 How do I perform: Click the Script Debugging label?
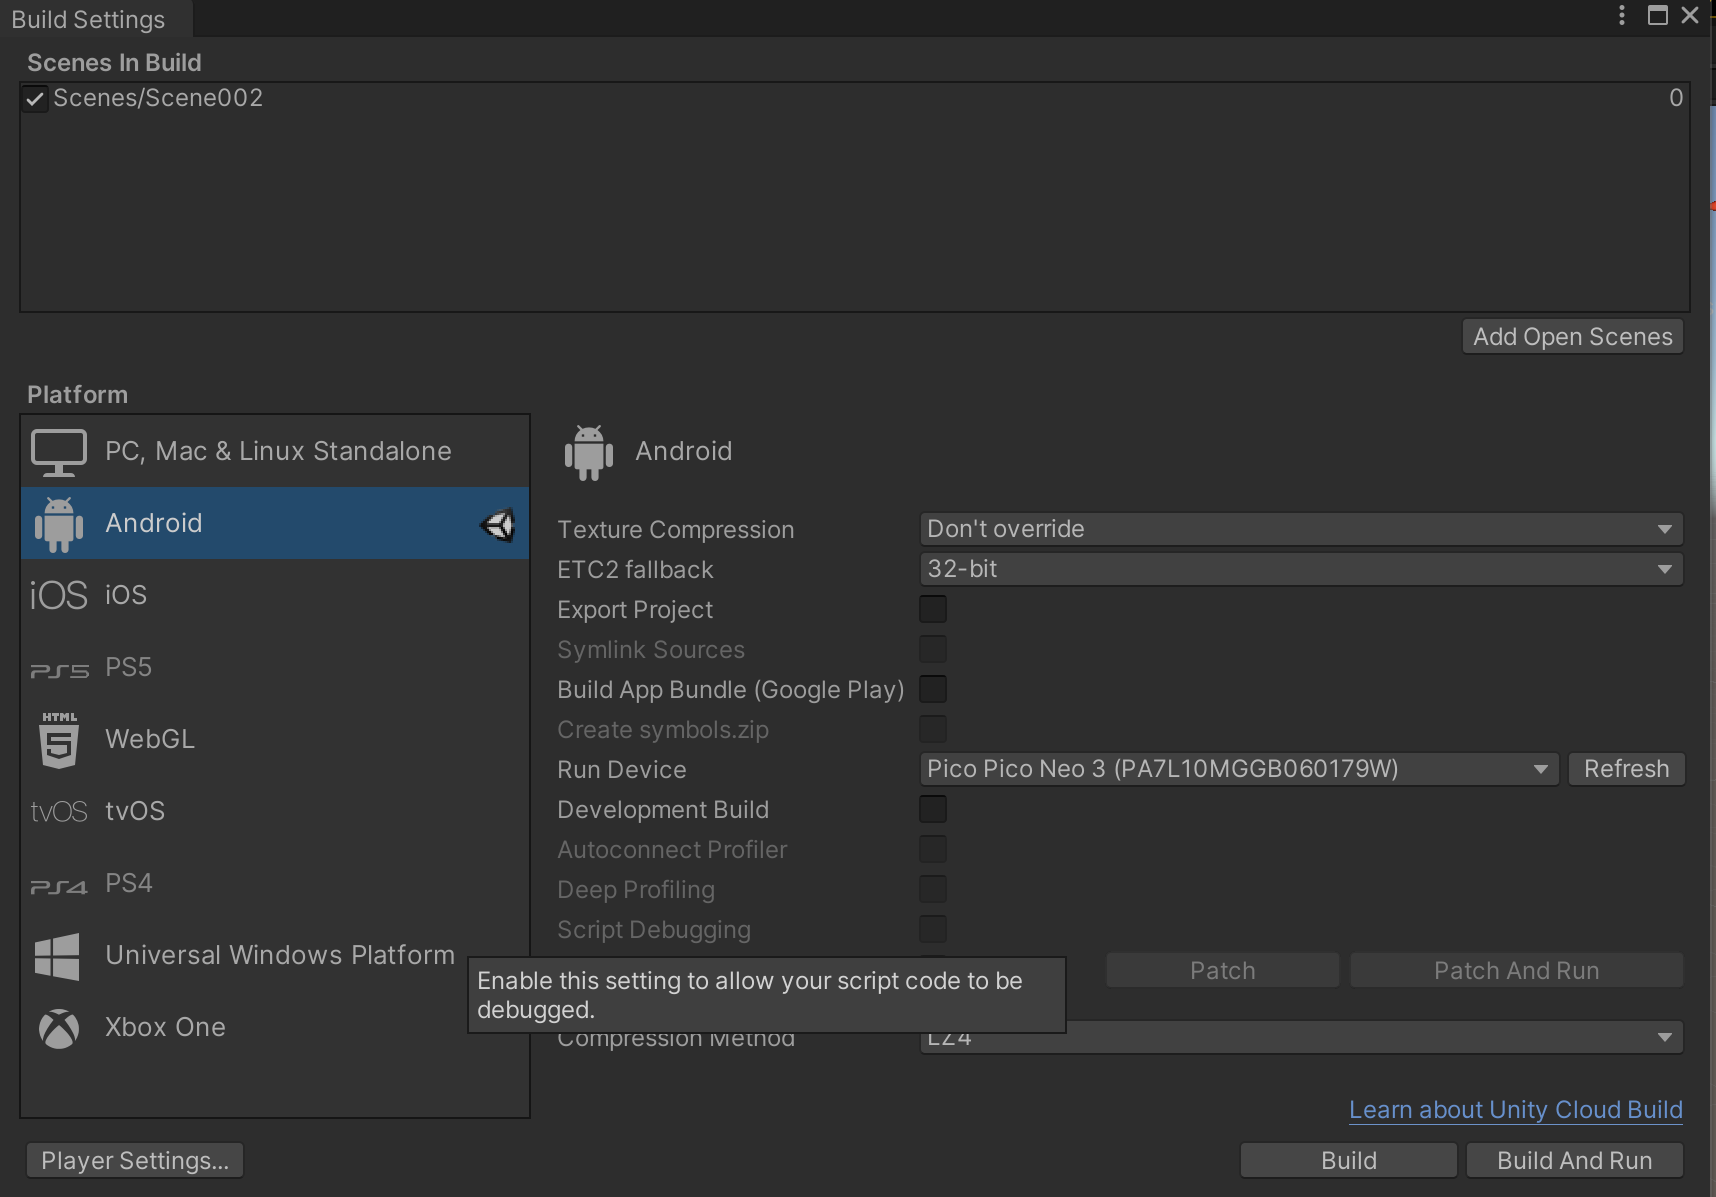(x=654, y=930)
